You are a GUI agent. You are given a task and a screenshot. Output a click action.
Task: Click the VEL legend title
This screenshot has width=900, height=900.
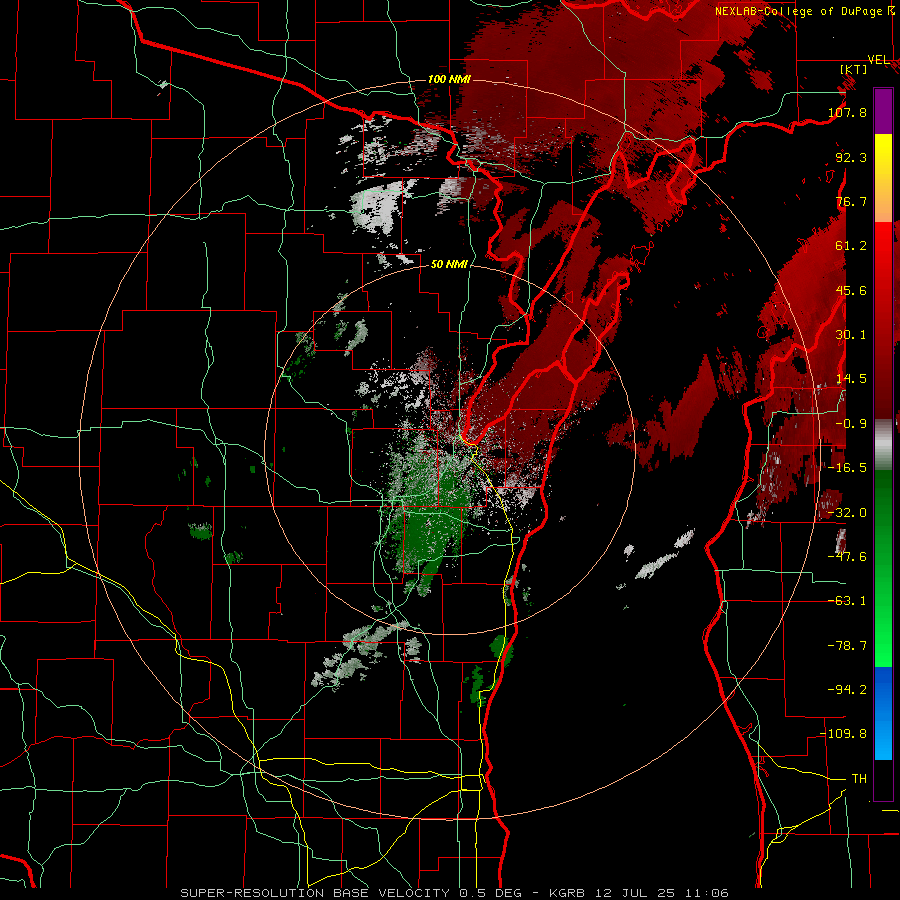878,60
